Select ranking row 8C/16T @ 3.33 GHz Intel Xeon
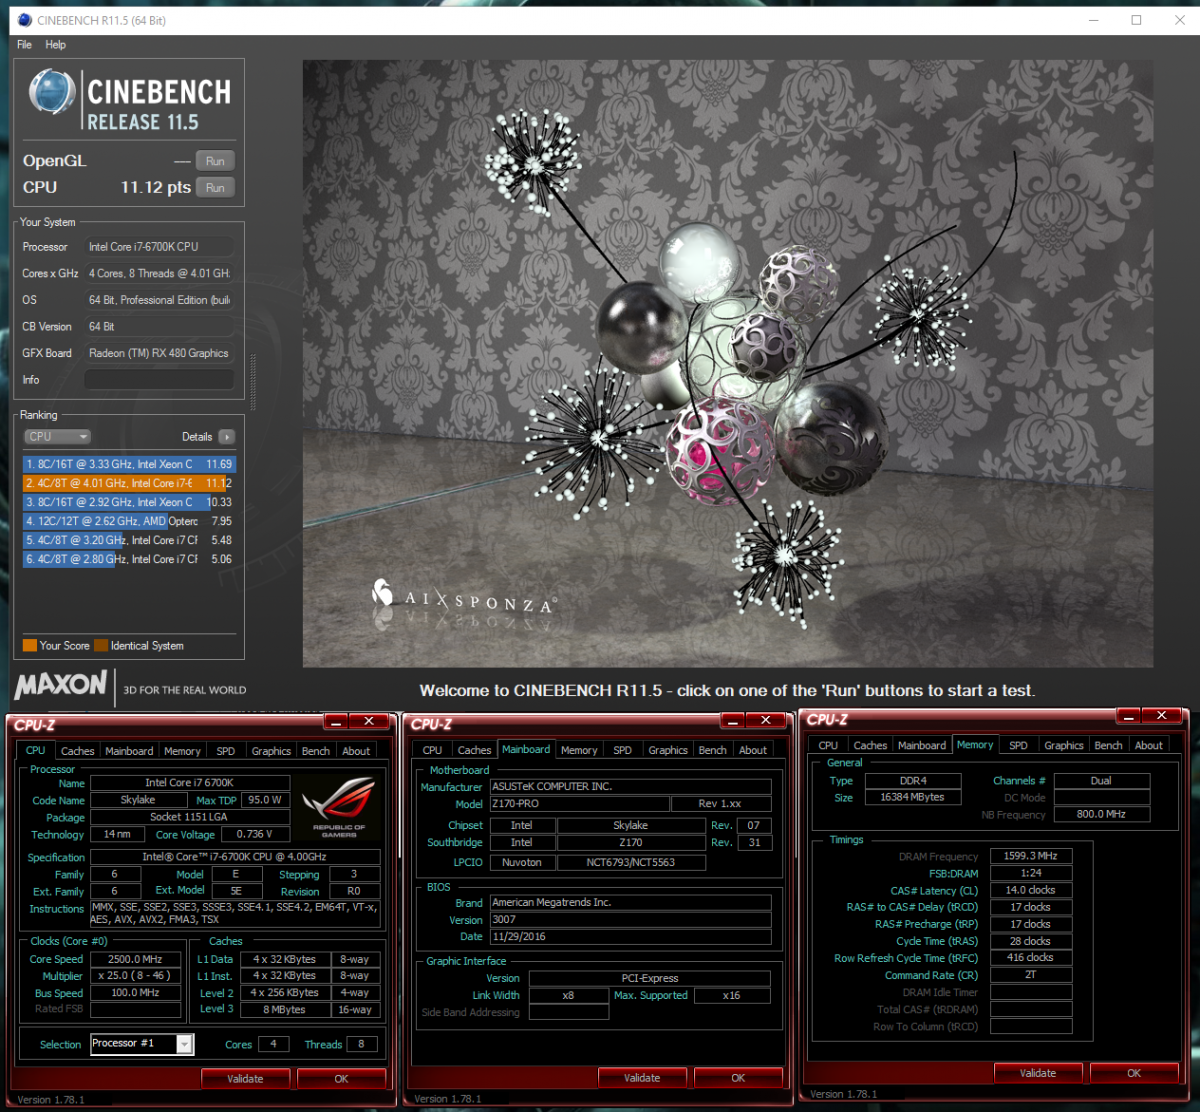 [x=129, y=464]
